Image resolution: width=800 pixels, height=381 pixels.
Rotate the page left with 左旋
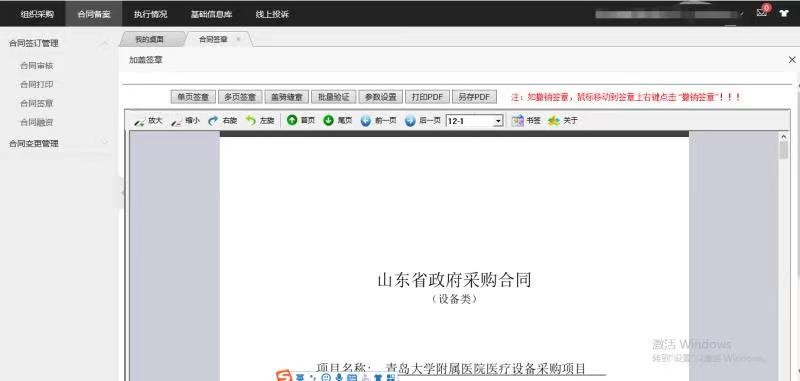click(260, 121)
